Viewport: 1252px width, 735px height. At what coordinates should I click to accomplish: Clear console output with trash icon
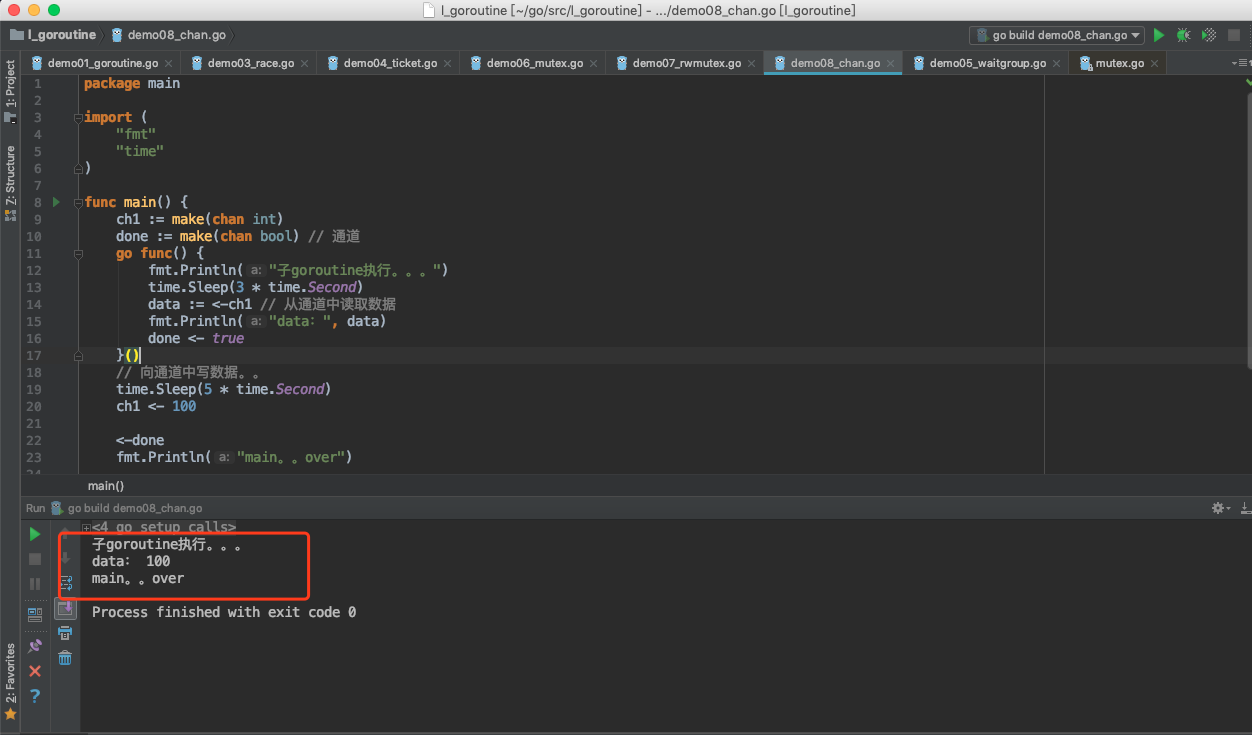pos(65,658)
